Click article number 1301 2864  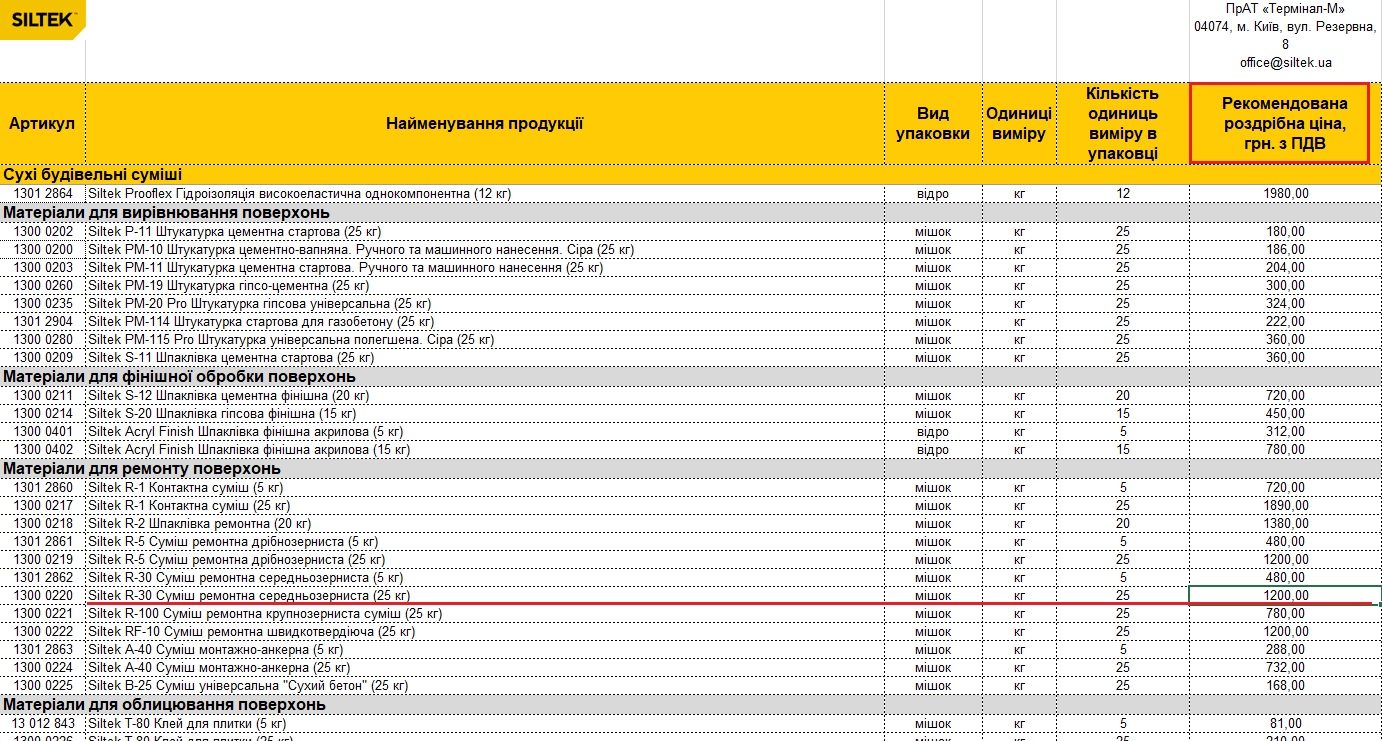43,194
